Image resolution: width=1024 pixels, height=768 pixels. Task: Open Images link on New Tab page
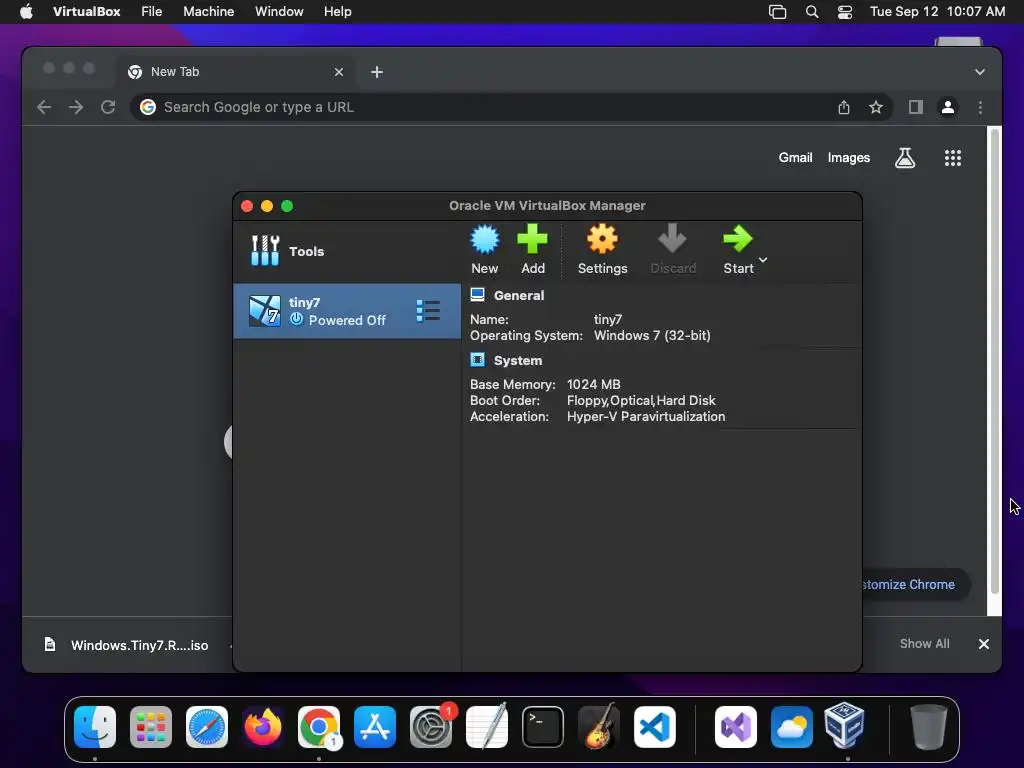(848, 157)
